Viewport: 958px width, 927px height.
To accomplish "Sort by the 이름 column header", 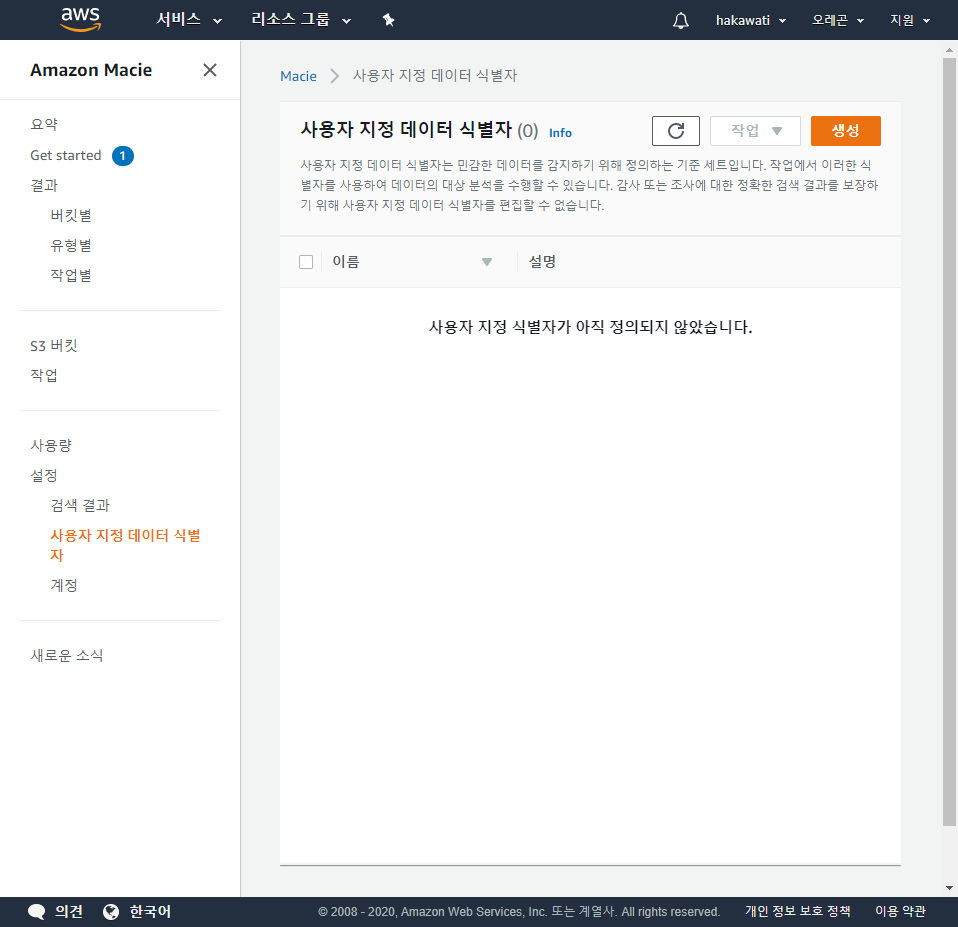I will 346,262.
